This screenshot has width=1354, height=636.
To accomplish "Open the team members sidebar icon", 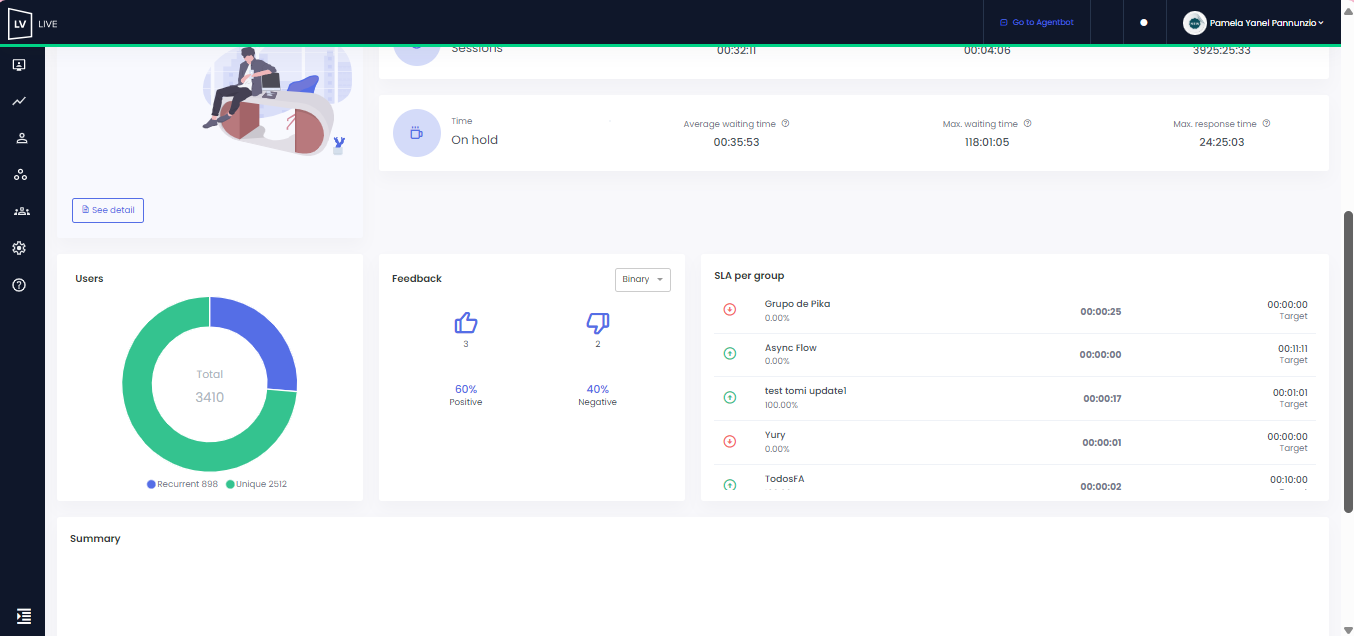I will click(x=22, y=211).
